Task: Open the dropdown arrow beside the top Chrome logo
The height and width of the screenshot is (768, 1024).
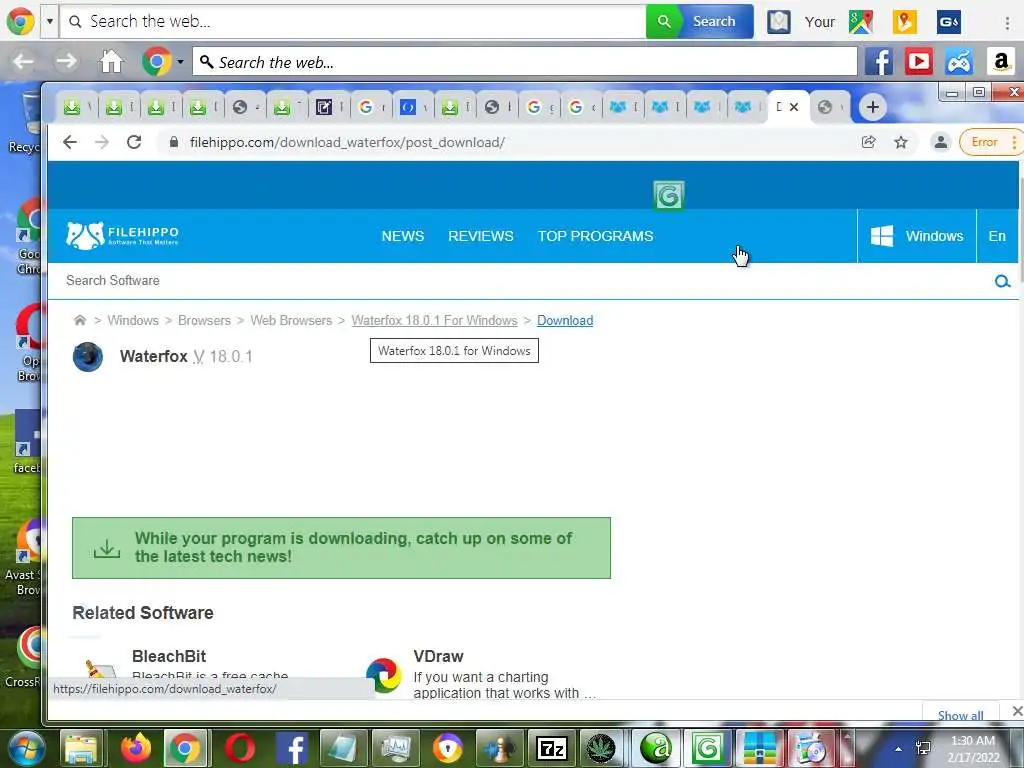Action: click(x=50, y=21)
